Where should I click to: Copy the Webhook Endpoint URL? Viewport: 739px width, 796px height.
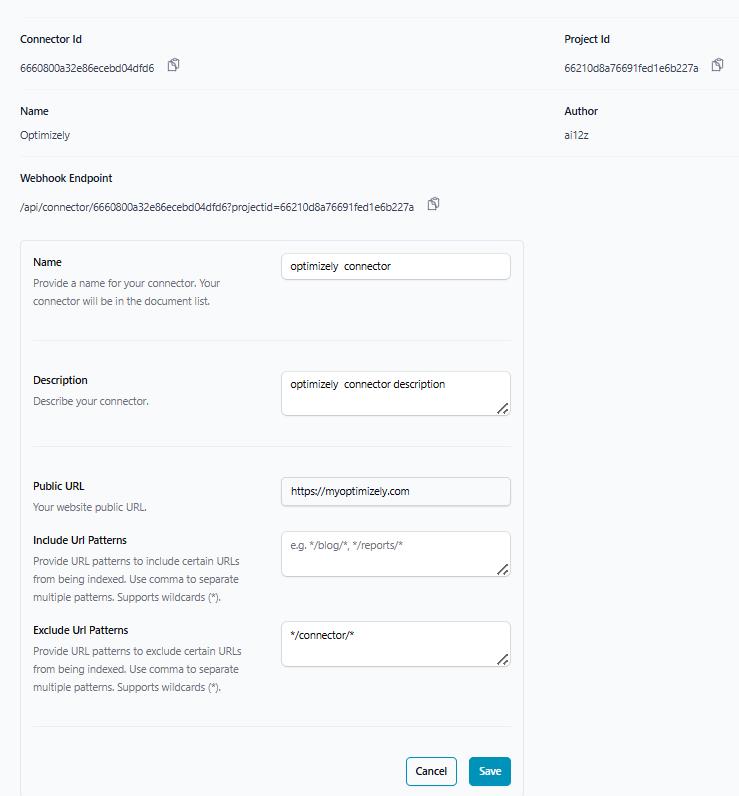(x=433, y=204)
